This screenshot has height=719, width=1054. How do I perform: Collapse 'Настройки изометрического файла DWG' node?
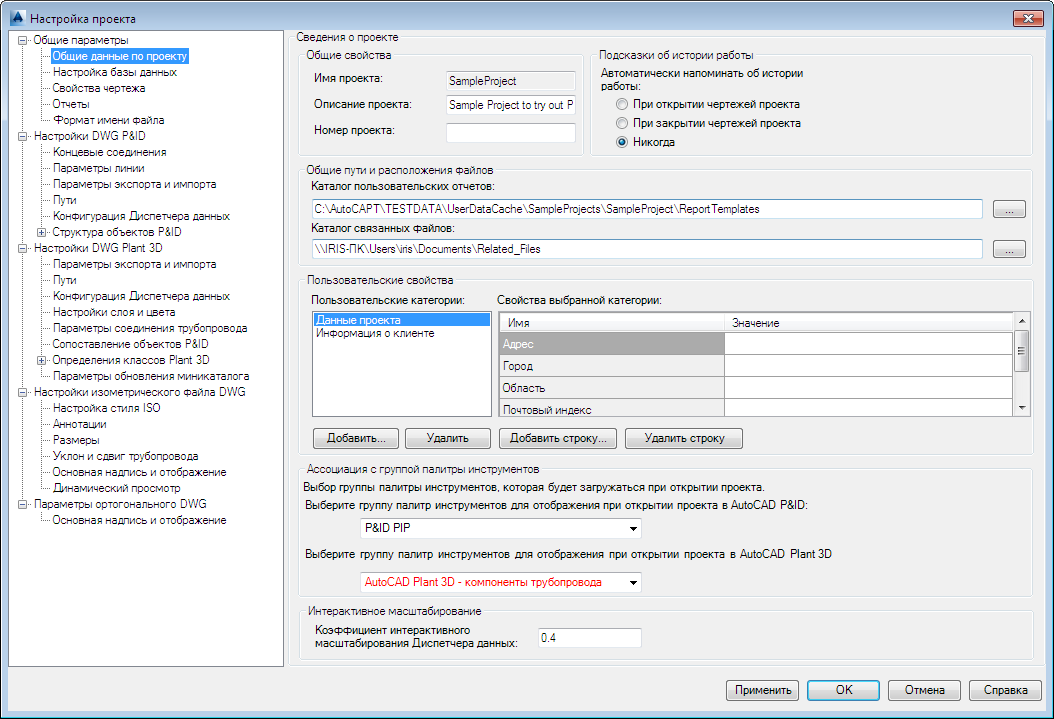(23, 392)
